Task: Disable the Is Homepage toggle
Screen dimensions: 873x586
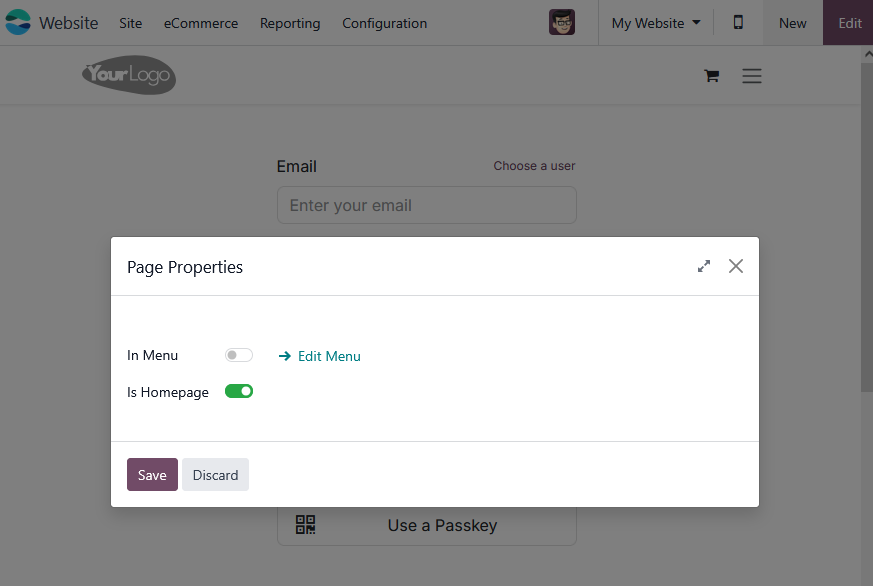Action: (239, 391)
